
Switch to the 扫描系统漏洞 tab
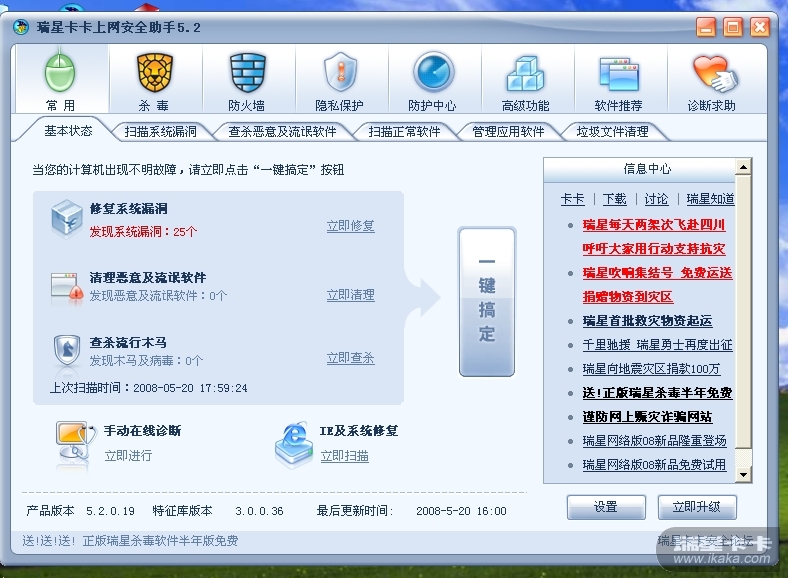pos(160,132)
